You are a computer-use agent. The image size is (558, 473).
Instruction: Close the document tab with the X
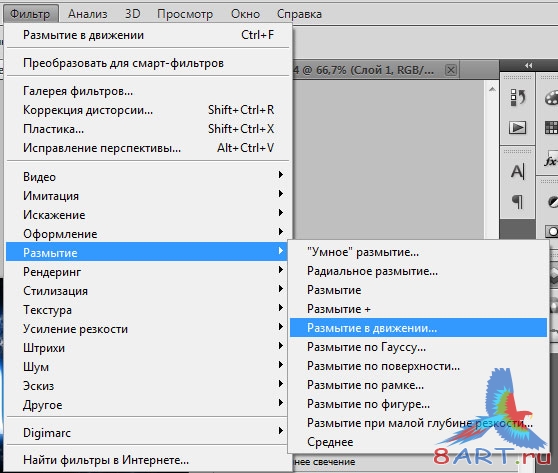click(451, 70)
